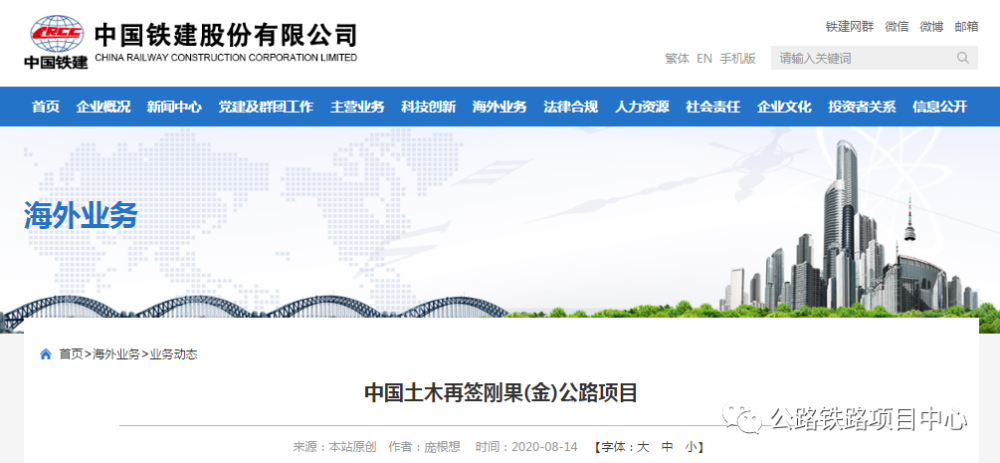
Task: Open the 微信 top link
Action: click(x=897, y=27)
